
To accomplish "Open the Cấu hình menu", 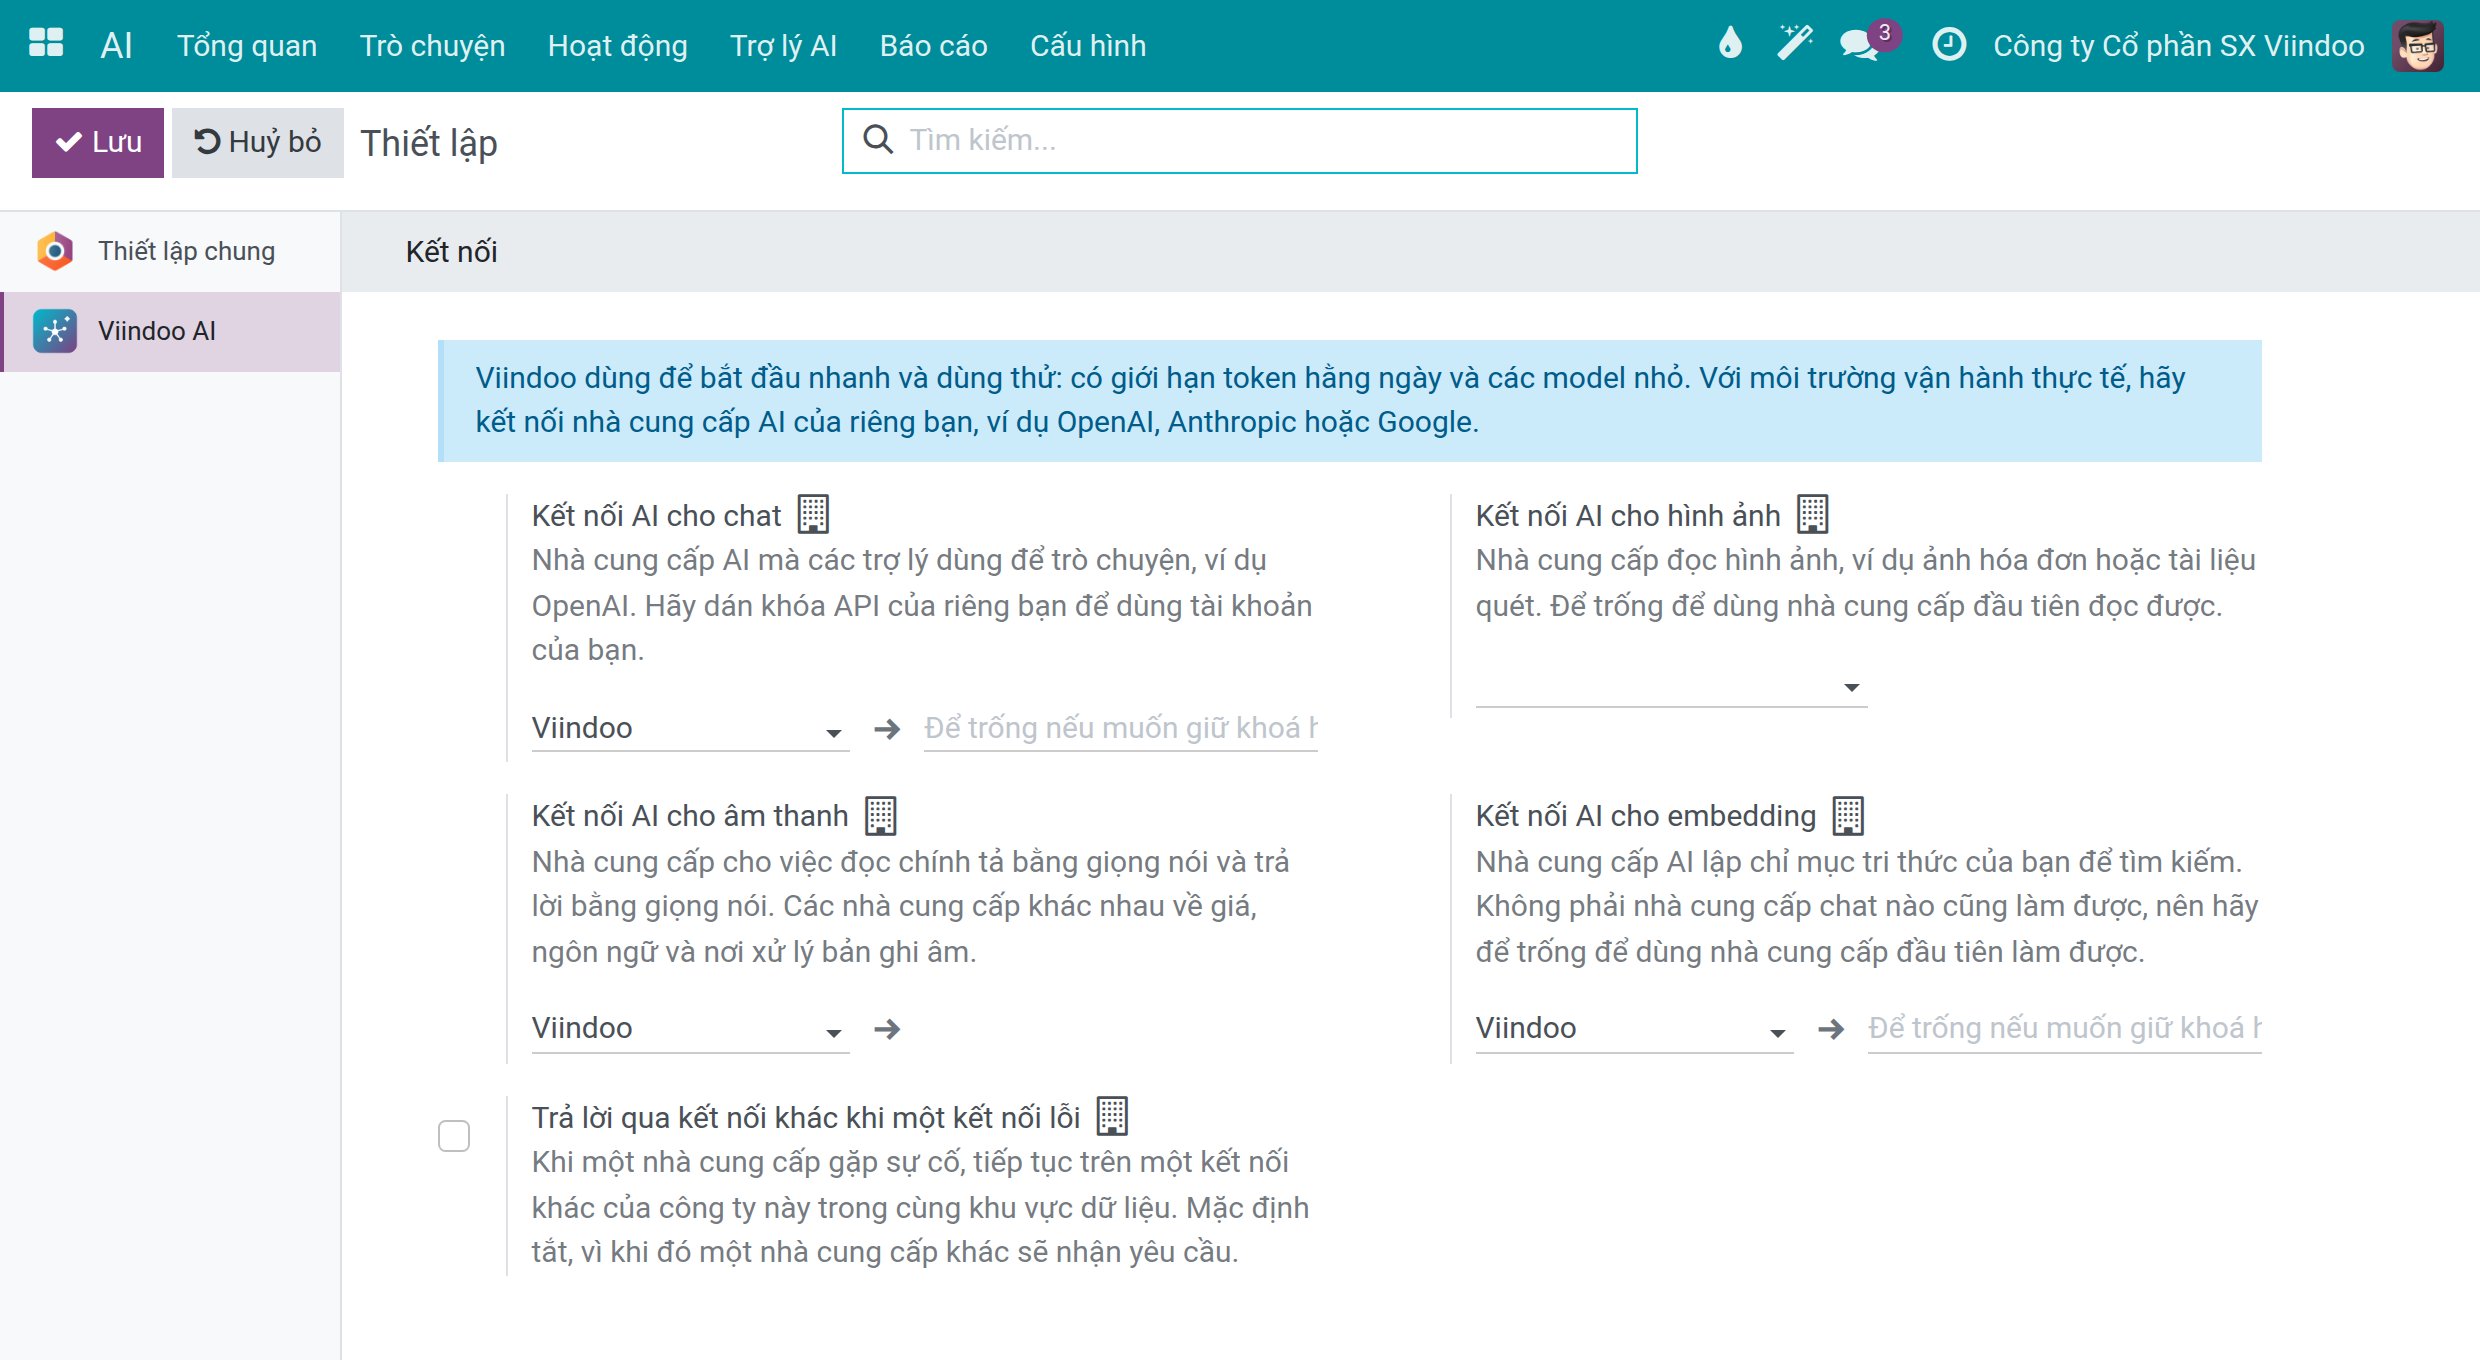I will click(x=1088, y=46).
